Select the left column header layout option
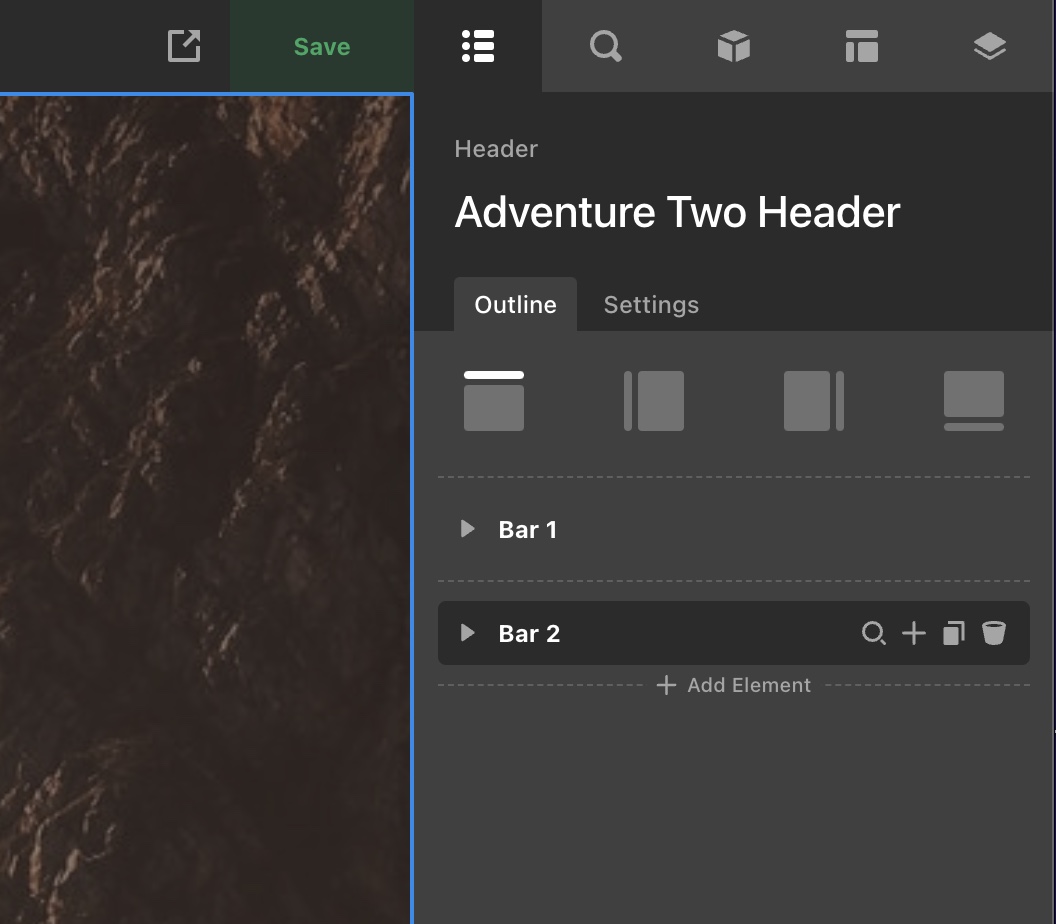 point(653,400)
